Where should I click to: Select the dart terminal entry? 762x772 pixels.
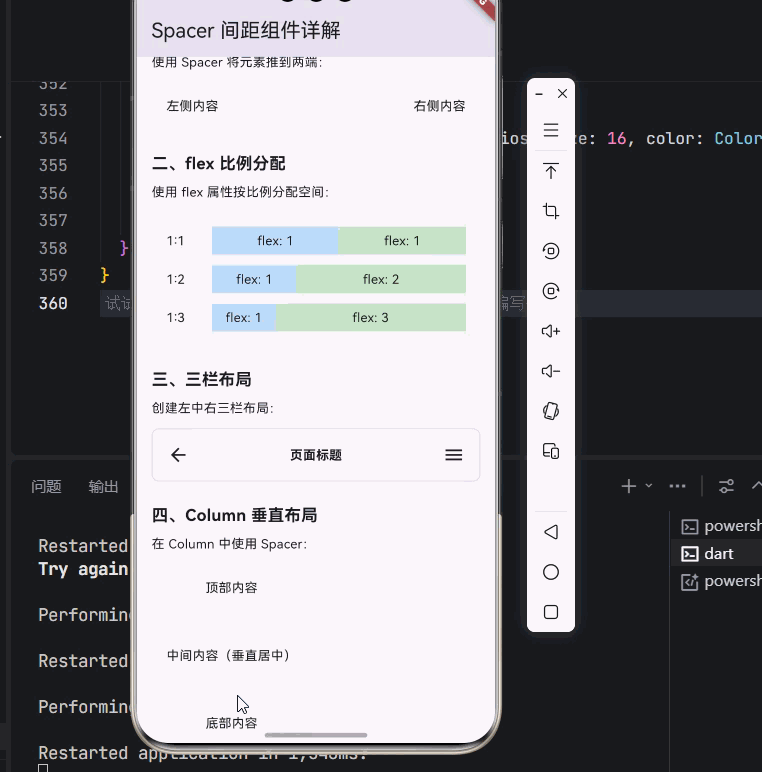point(716,554)
